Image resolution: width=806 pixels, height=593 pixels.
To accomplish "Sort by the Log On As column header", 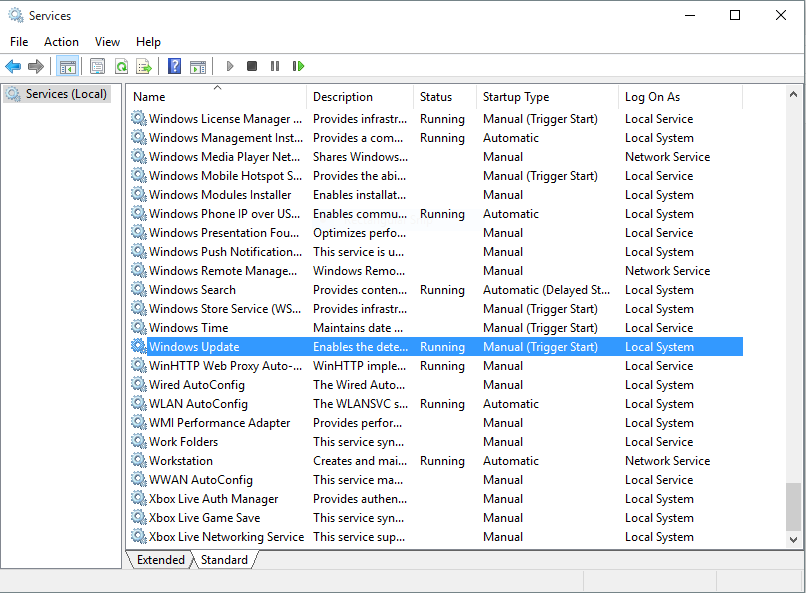I will point(681,97).
